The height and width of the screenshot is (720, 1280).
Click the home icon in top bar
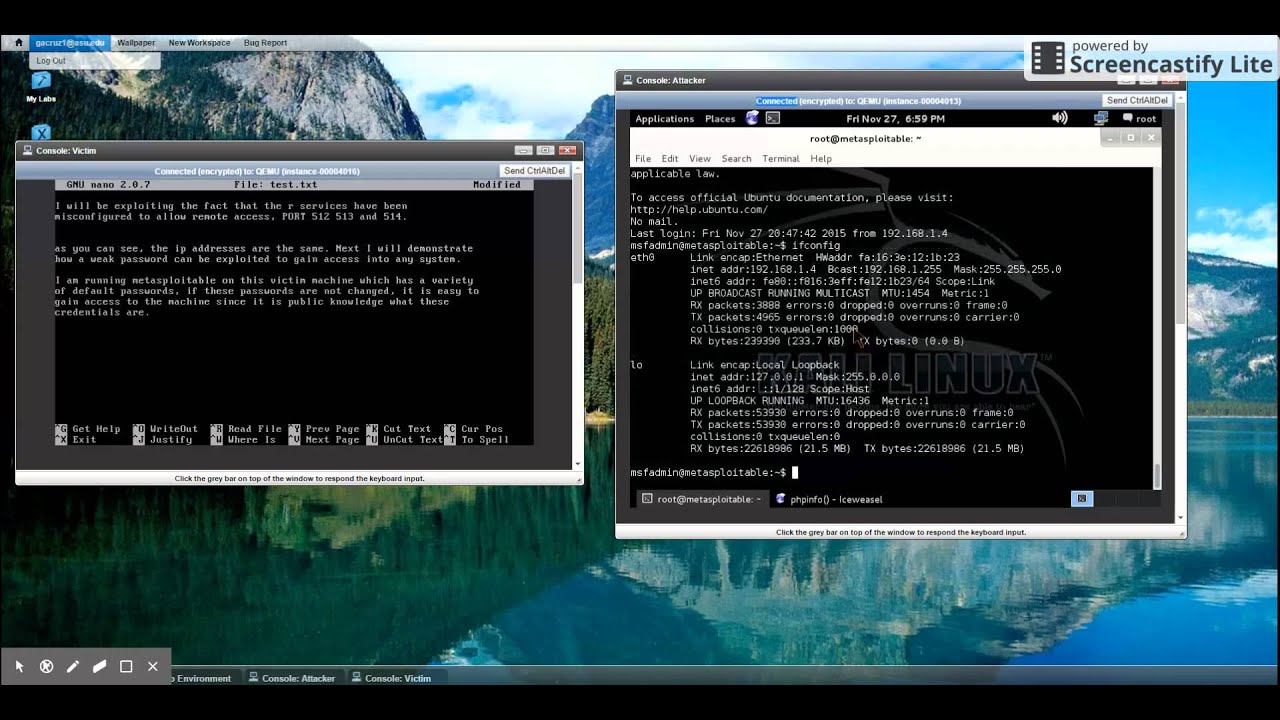point(18,43)
